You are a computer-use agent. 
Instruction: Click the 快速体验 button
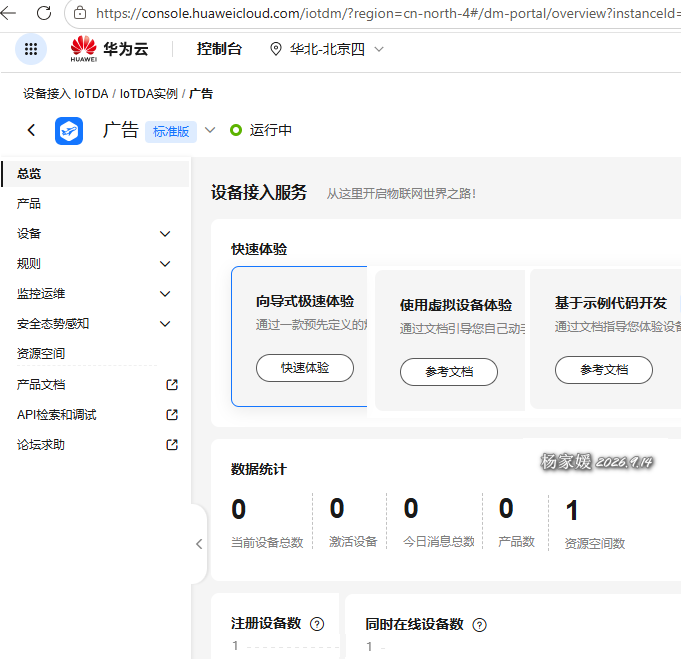pyautogui.click(x=305, y=368)
